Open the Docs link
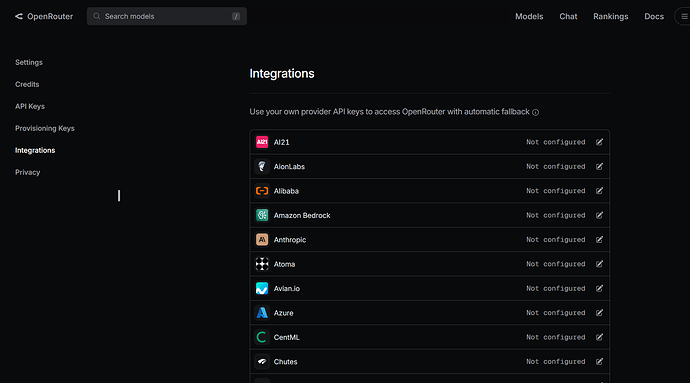Screen dimensions: 690x383 coord(654,16)
